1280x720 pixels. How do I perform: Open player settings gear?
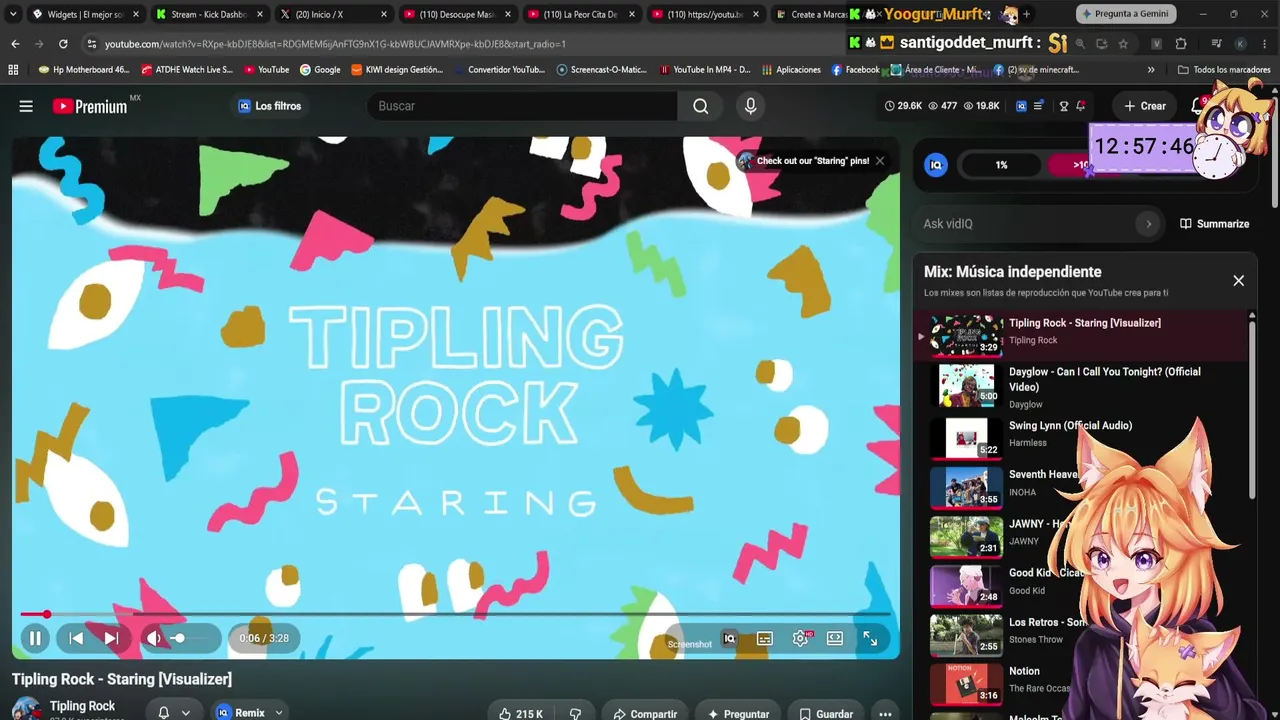point(800,638)
